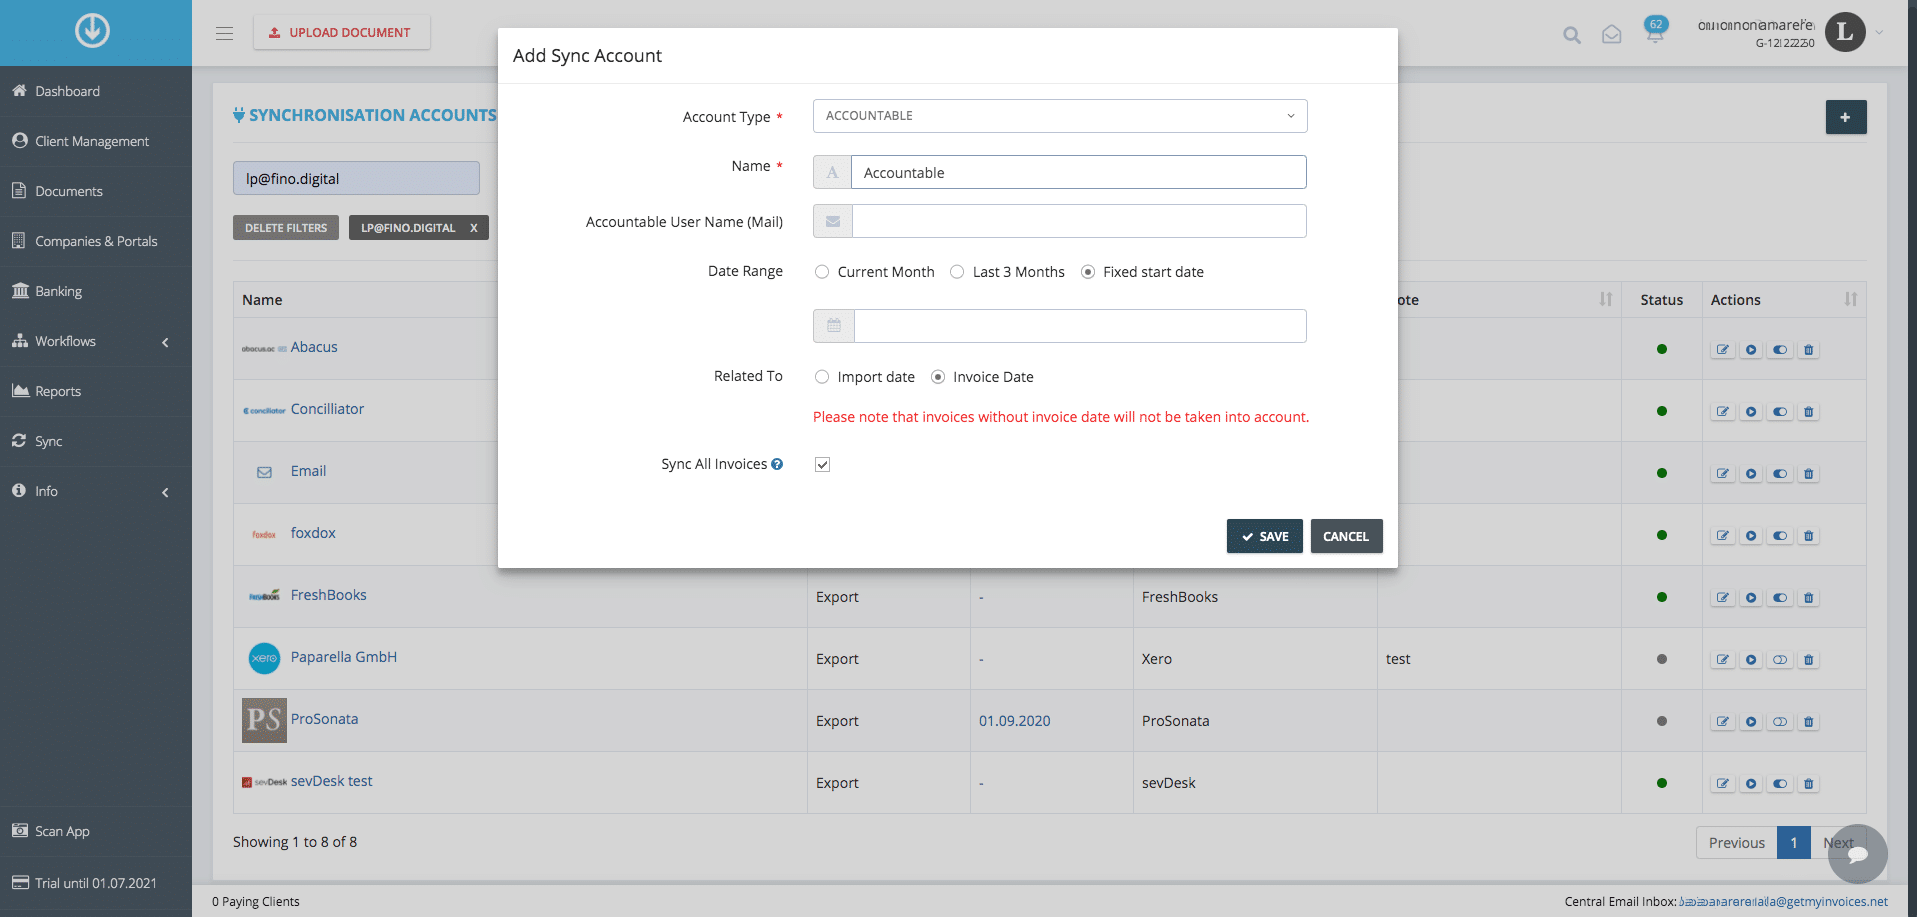This screenshot has width=1917, height=917.
Task: Sort table by Actions column arrows
Action: coord(1851,299)
